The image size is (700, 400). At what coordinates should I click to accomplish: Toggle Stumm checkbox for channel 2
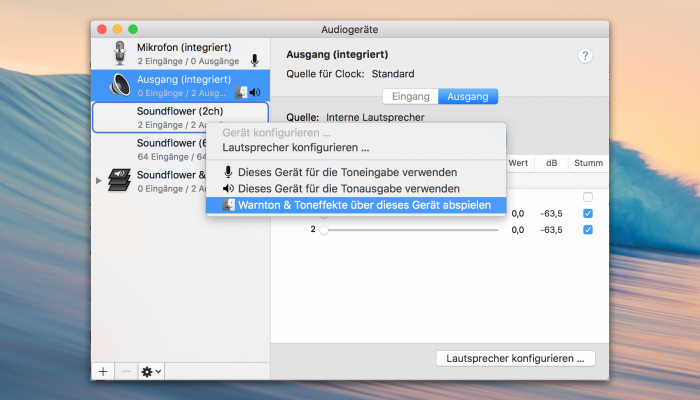tap(588, 229)
